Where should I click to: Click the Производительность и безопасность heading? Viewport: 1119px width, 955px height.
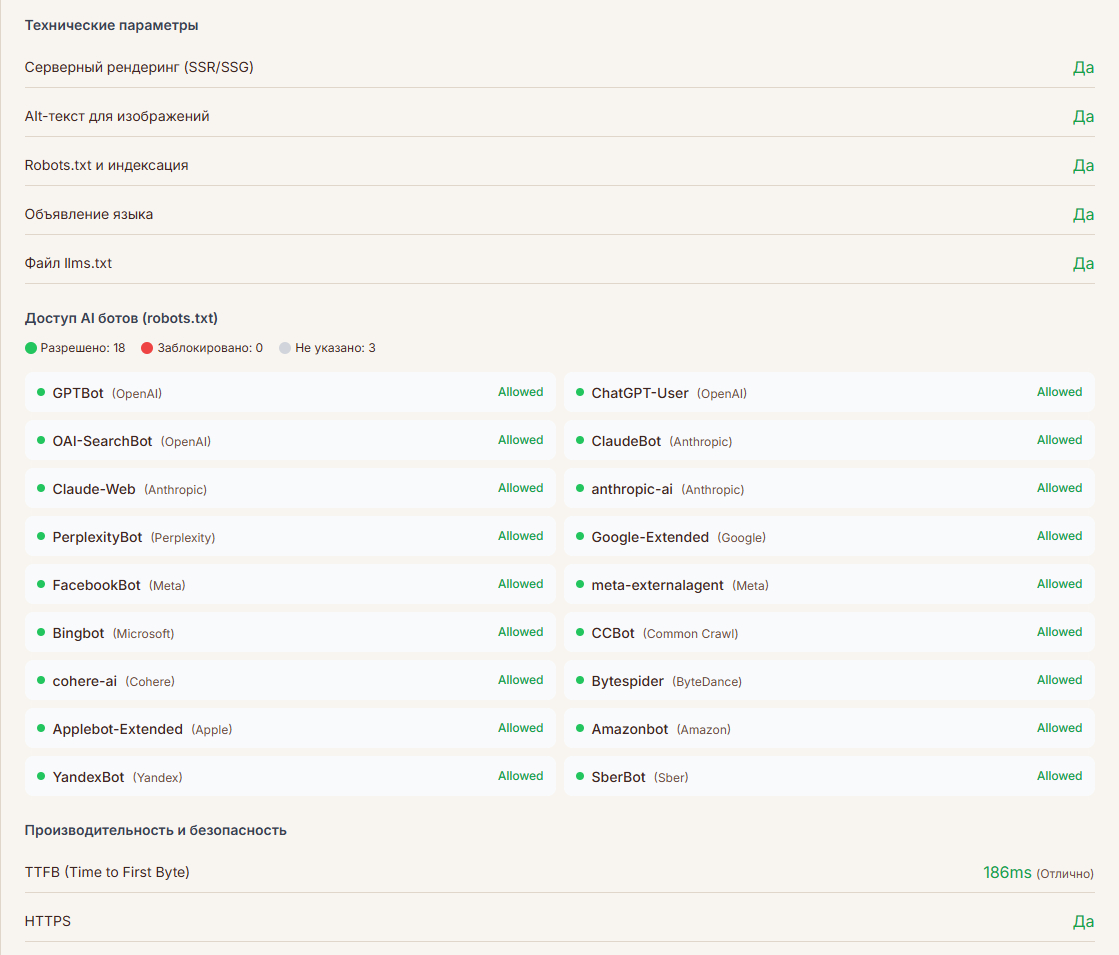156,830
